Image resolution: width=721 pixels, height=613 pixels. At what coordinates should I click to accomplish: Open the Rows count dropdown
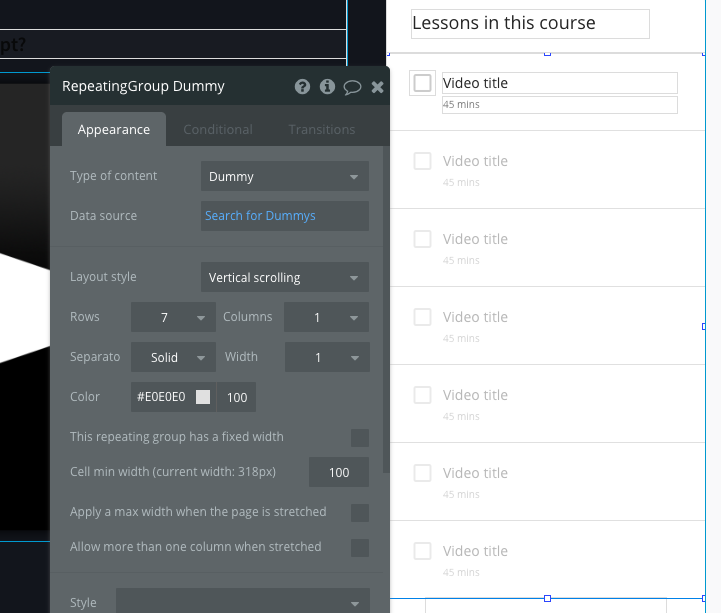172,318
